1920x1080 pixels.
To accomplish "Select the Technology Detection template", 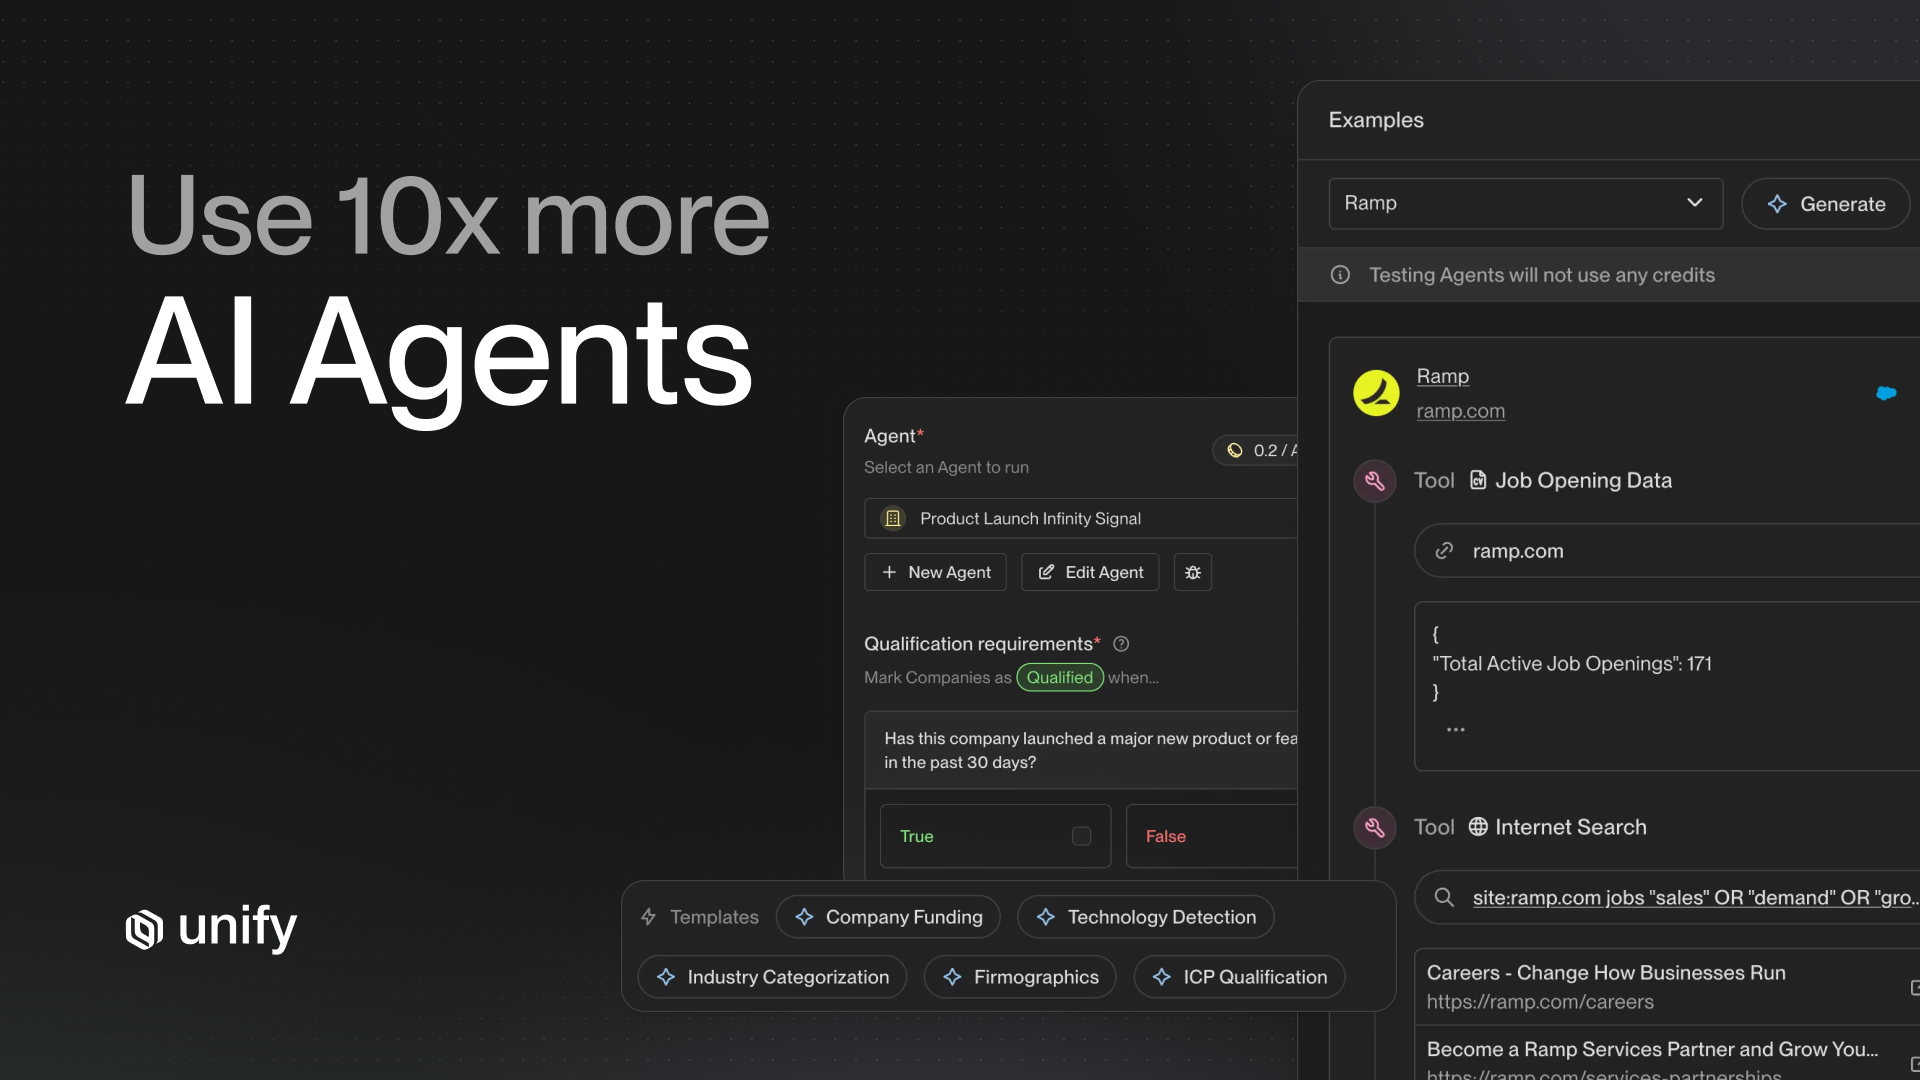I will coord(1145,917).
